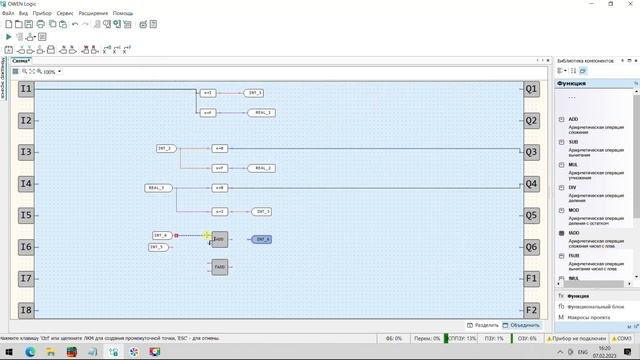Click the Разделить button
Screen dimensions: 640x360
[483, 325]
